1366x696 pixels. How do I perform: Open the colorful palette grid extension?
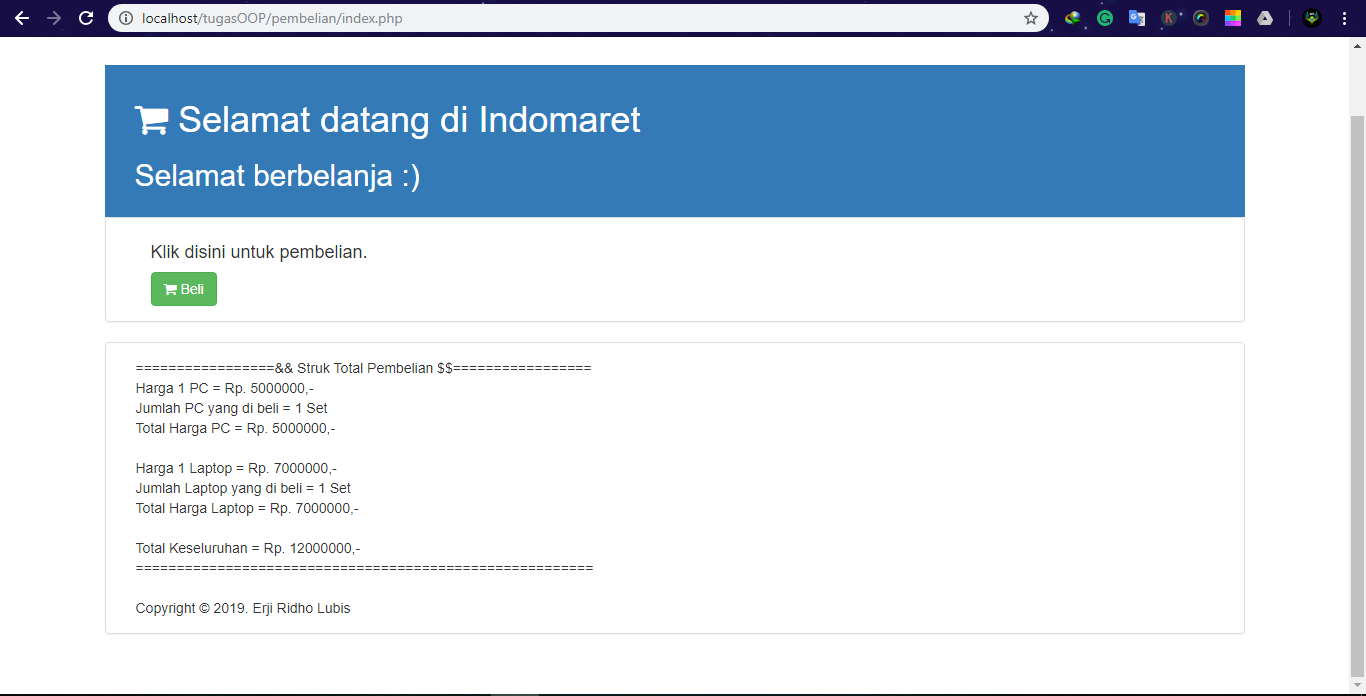pos(1233,18)
